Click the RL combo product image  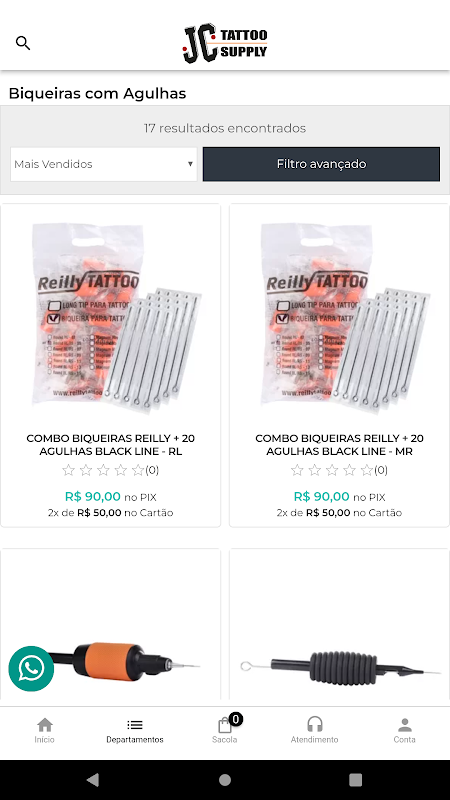click(x=116, y=316)
